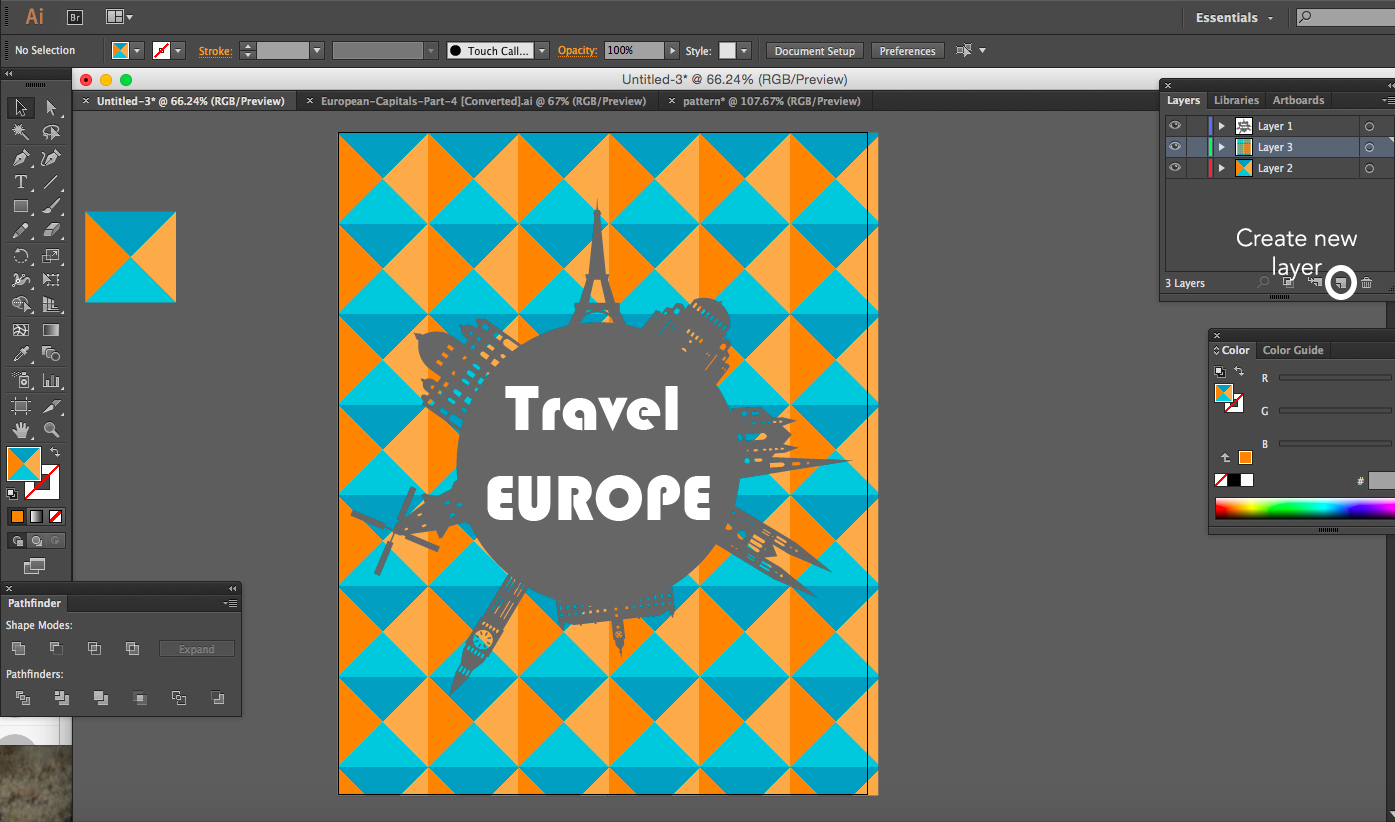The width and height of the screenshot is (1395, 822).
Task: Open the Style swatch dropdown
Action: (x=744, y=50)
